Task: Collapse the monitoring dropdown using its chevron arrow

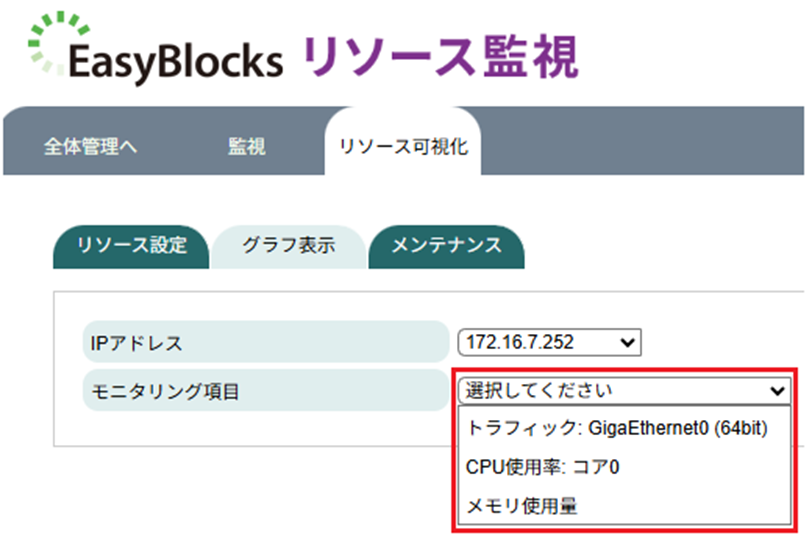Action: tap(777, 390)
